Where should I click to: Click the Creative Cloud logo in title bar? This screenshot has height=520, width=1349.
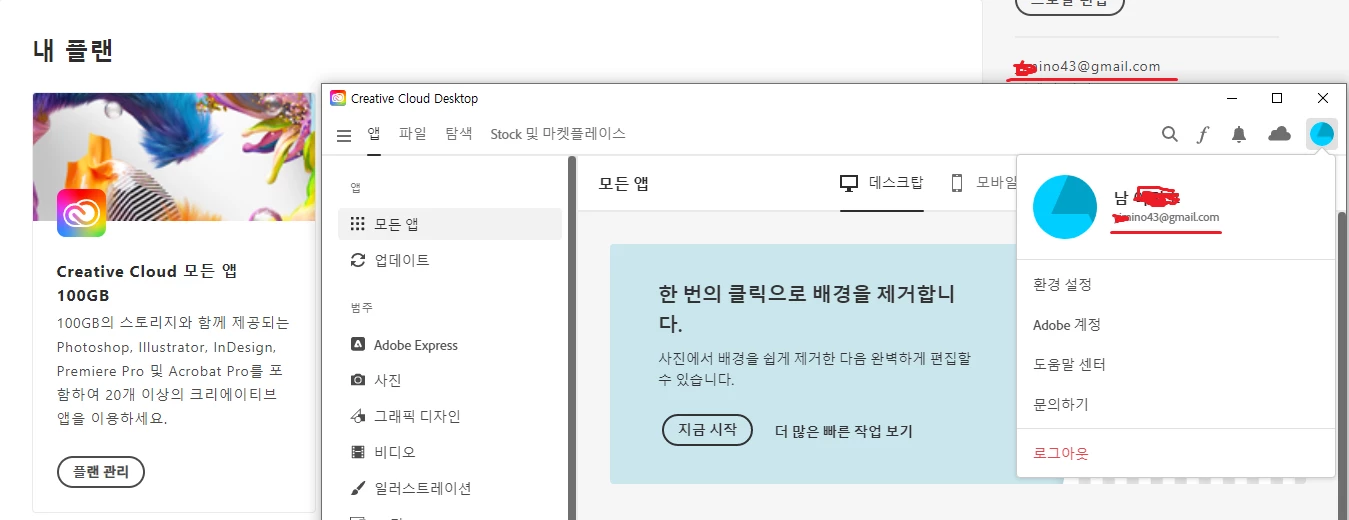pos(338,98)
